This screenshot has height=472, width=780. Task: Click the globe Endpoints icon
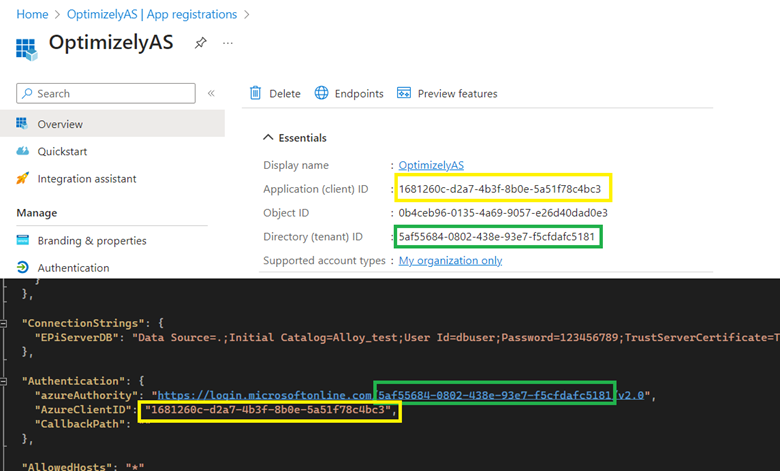point(321,93)
